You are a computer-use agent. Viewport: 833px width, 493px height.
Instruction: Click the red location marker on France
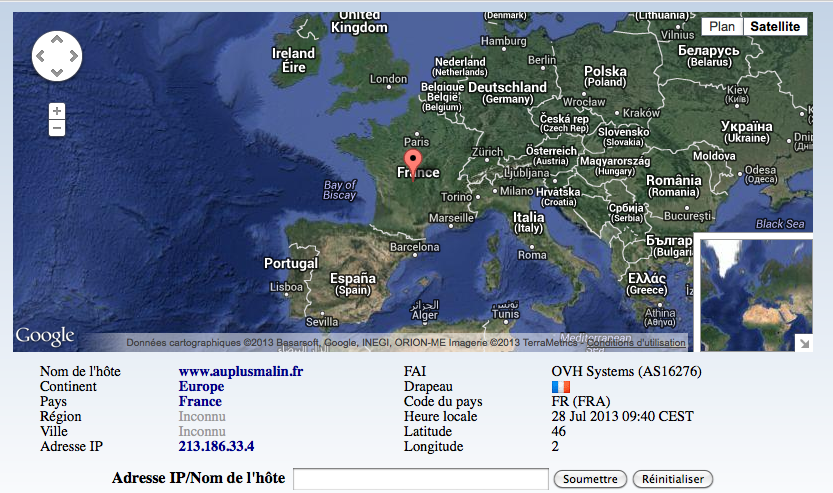[413, 163]
